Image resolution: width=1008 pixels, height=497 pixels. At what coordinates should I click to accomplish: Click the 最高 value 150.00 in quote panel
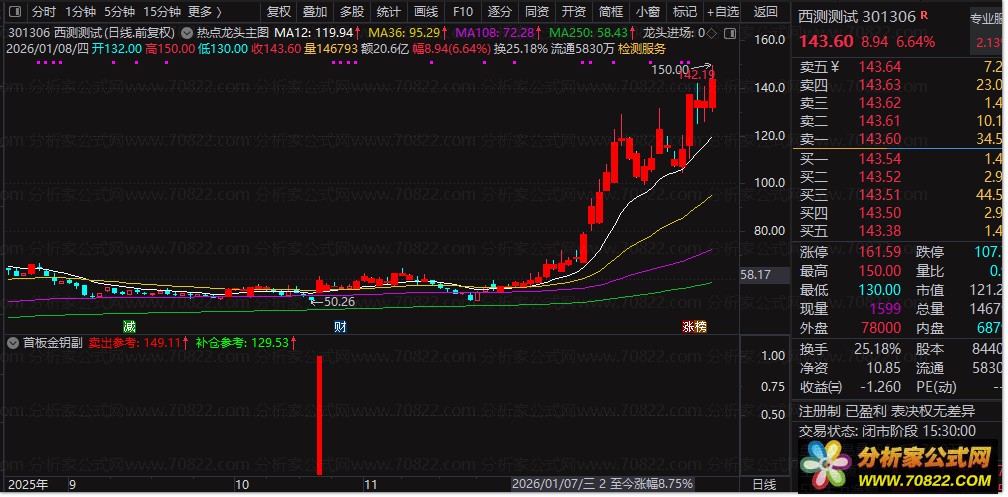tap(880, 271)
